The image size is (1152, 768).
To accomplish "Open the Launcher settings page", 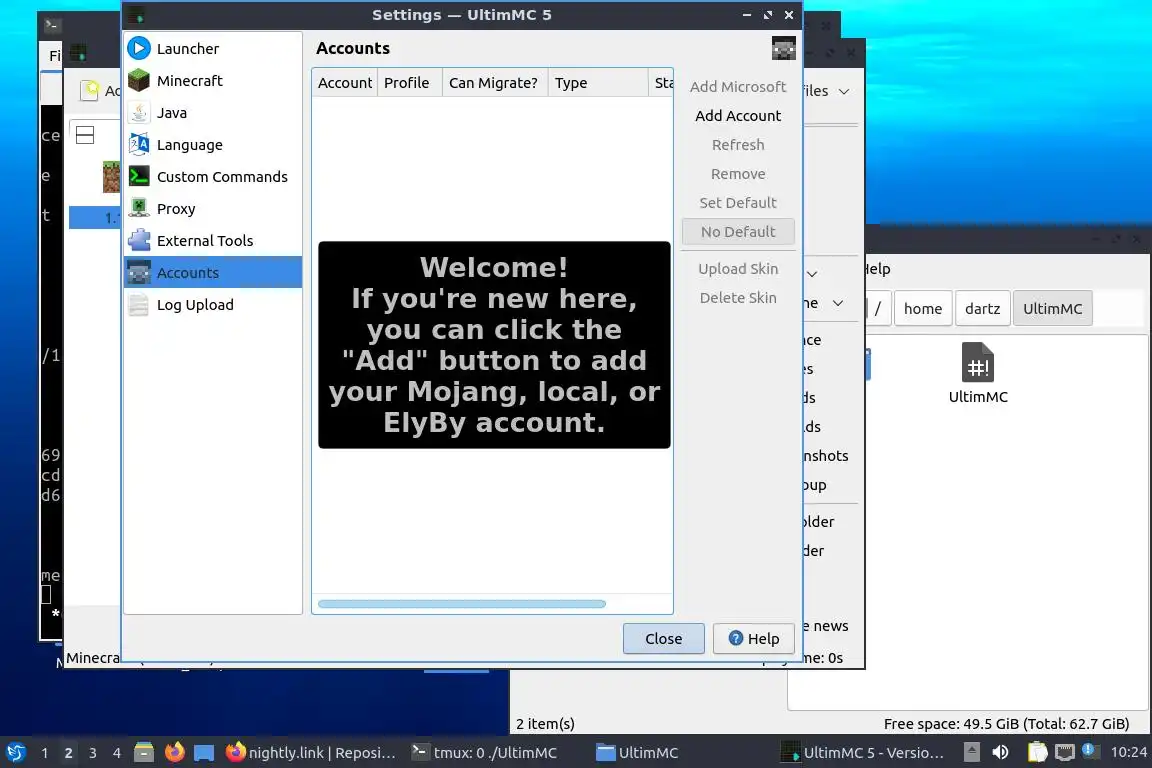I will click(212, 49).
